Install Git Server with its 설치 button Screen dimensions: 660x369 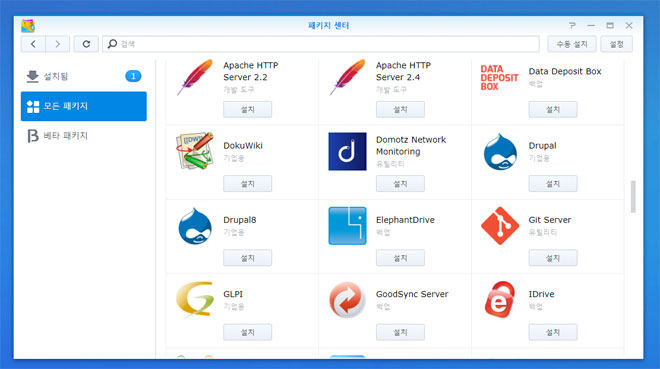pyautogui.click(x=553, y=258)
